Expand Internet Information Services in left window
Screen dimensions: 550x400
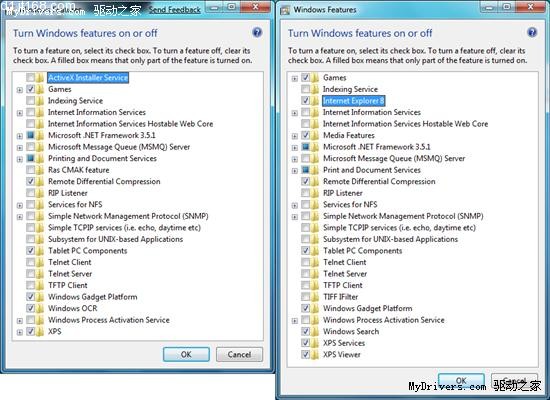click(x=20, y=113)
